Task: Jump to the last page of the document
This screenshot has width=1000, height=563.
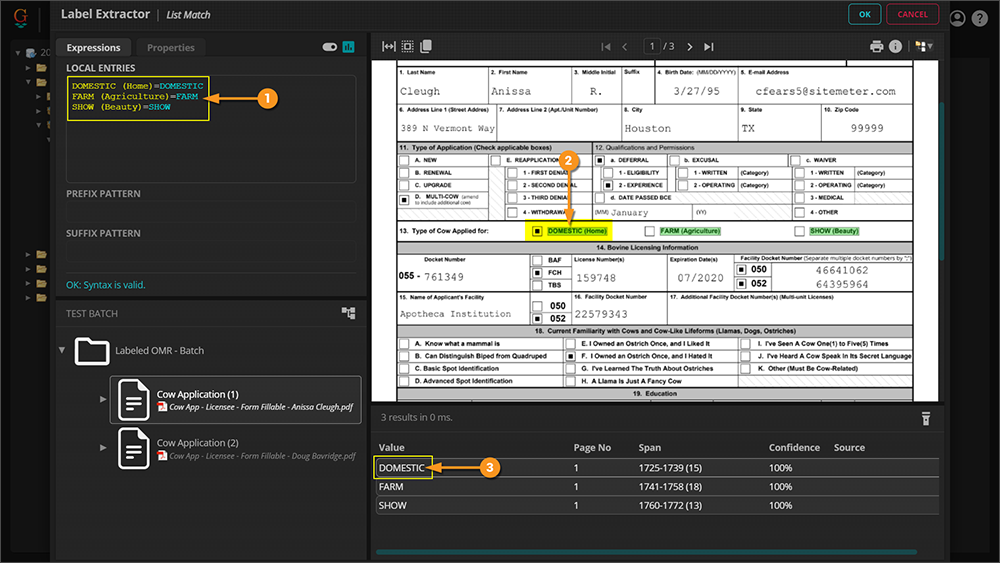Action: click(709, 47)
